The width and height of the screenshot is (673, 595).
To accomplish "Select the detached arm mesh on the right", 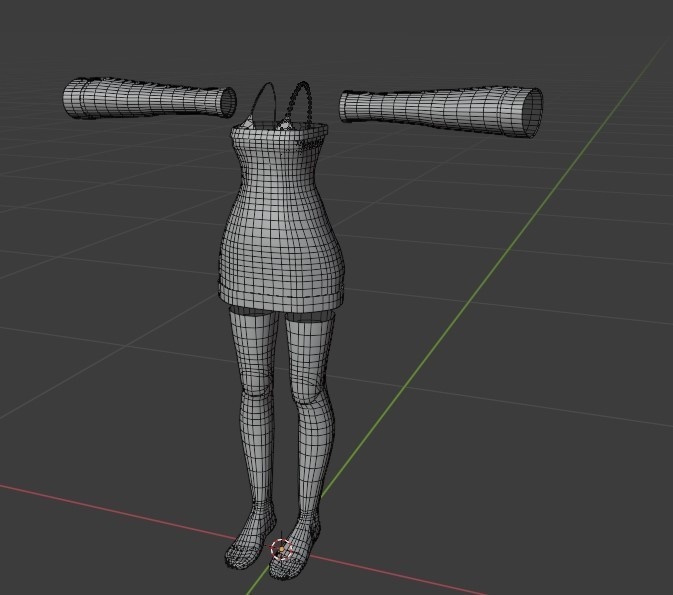I will (x=441, y=112).
